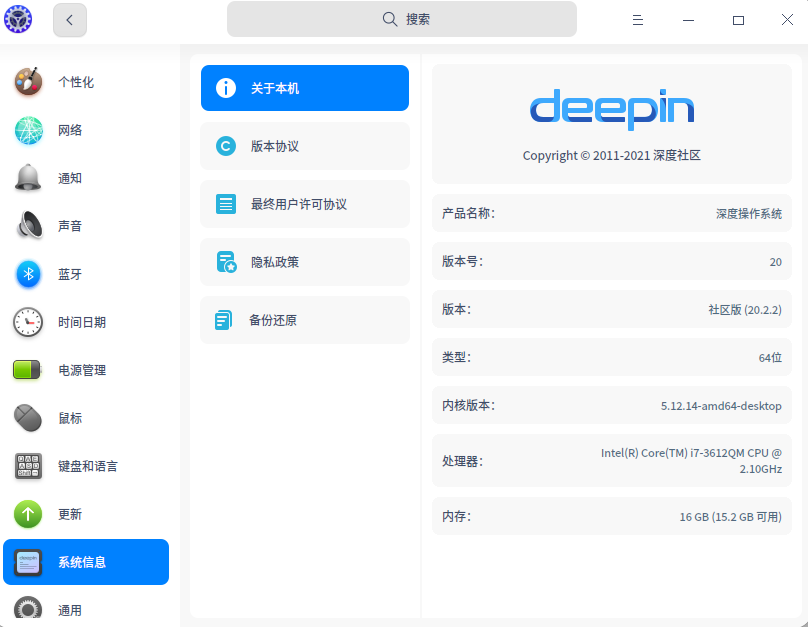Click the 类型 label
This screenshot has height=627, width=808.
456,357
